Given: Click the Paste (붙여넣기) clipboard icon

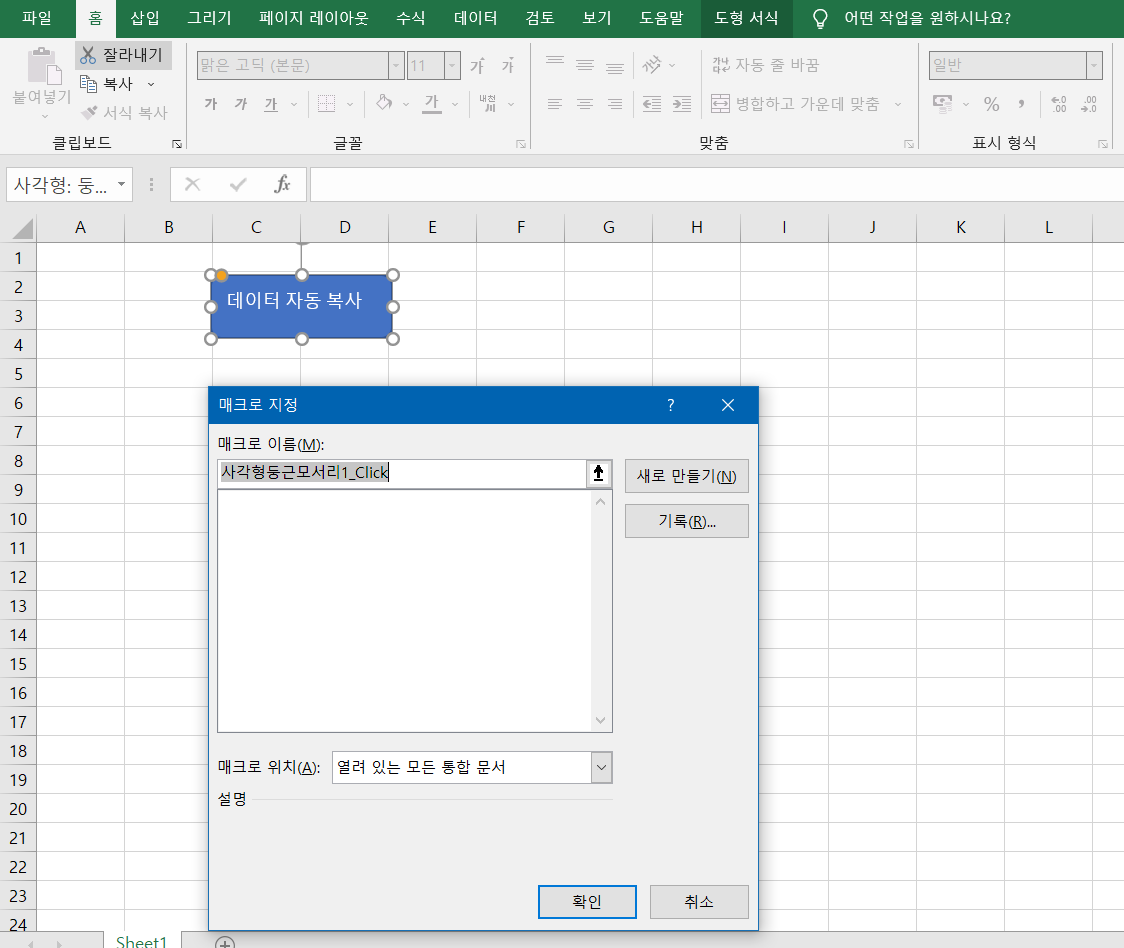Looking at the screenshot, I should (x=42, y=68).
